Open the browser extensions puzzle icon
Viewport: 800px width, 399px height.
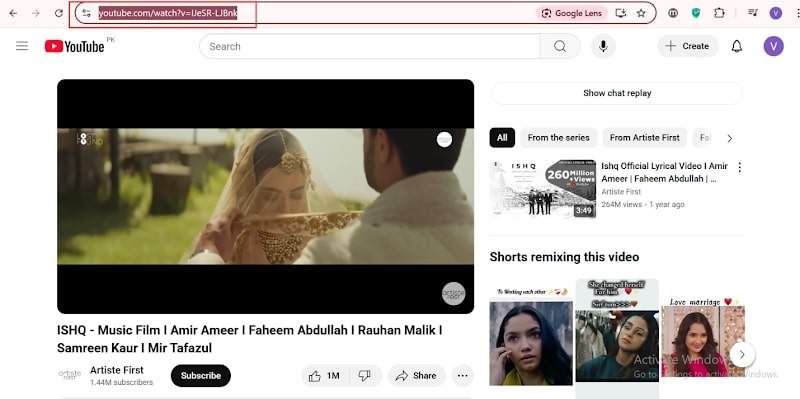tap(719, 13)
